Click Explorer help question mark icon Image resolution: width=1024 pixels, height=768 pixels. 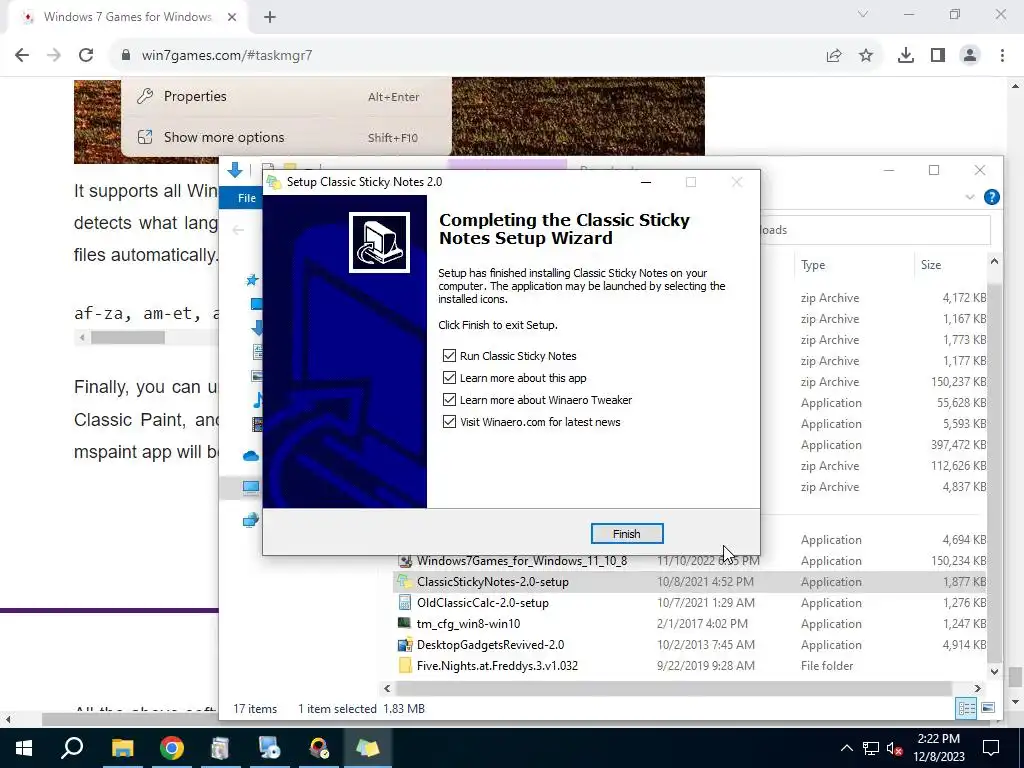pos(991,197)
